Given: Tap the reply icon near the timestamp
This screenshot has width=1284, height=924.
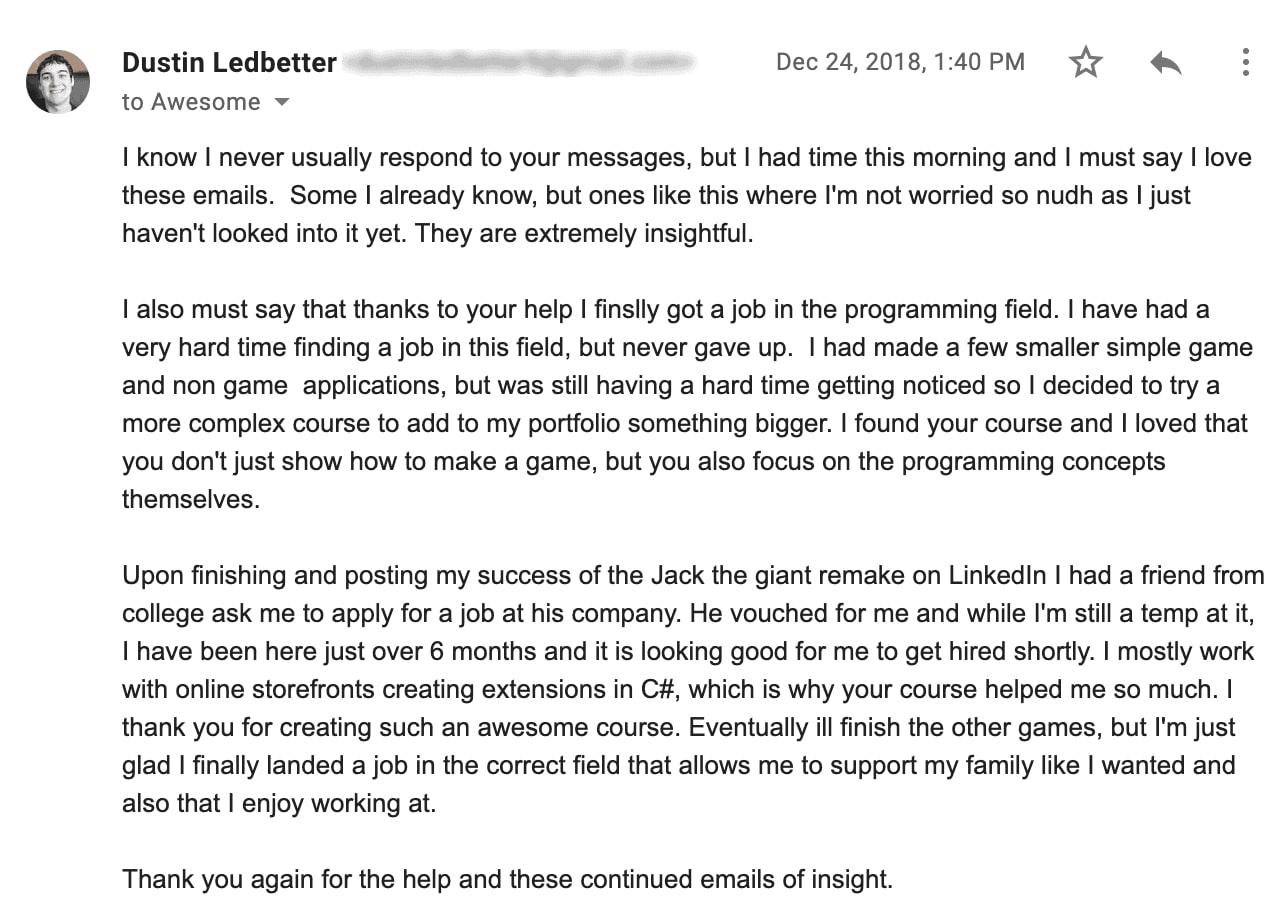Looking at the screenshot, I should coord(1165,61).
